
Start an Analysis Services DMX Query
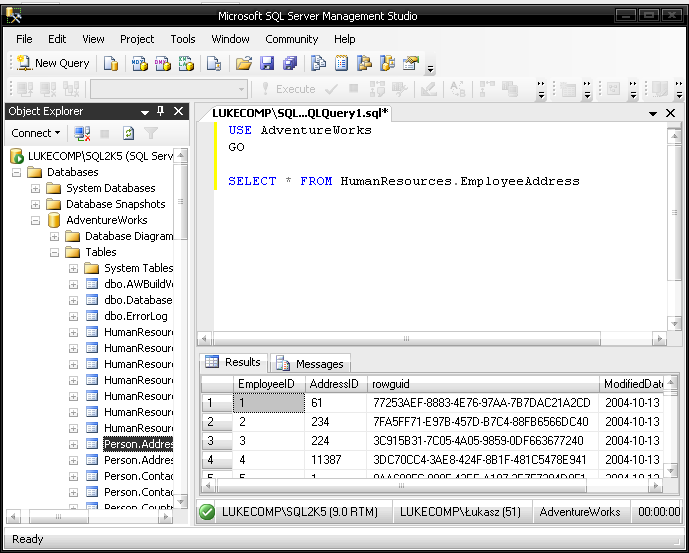[x=163, y=63]
